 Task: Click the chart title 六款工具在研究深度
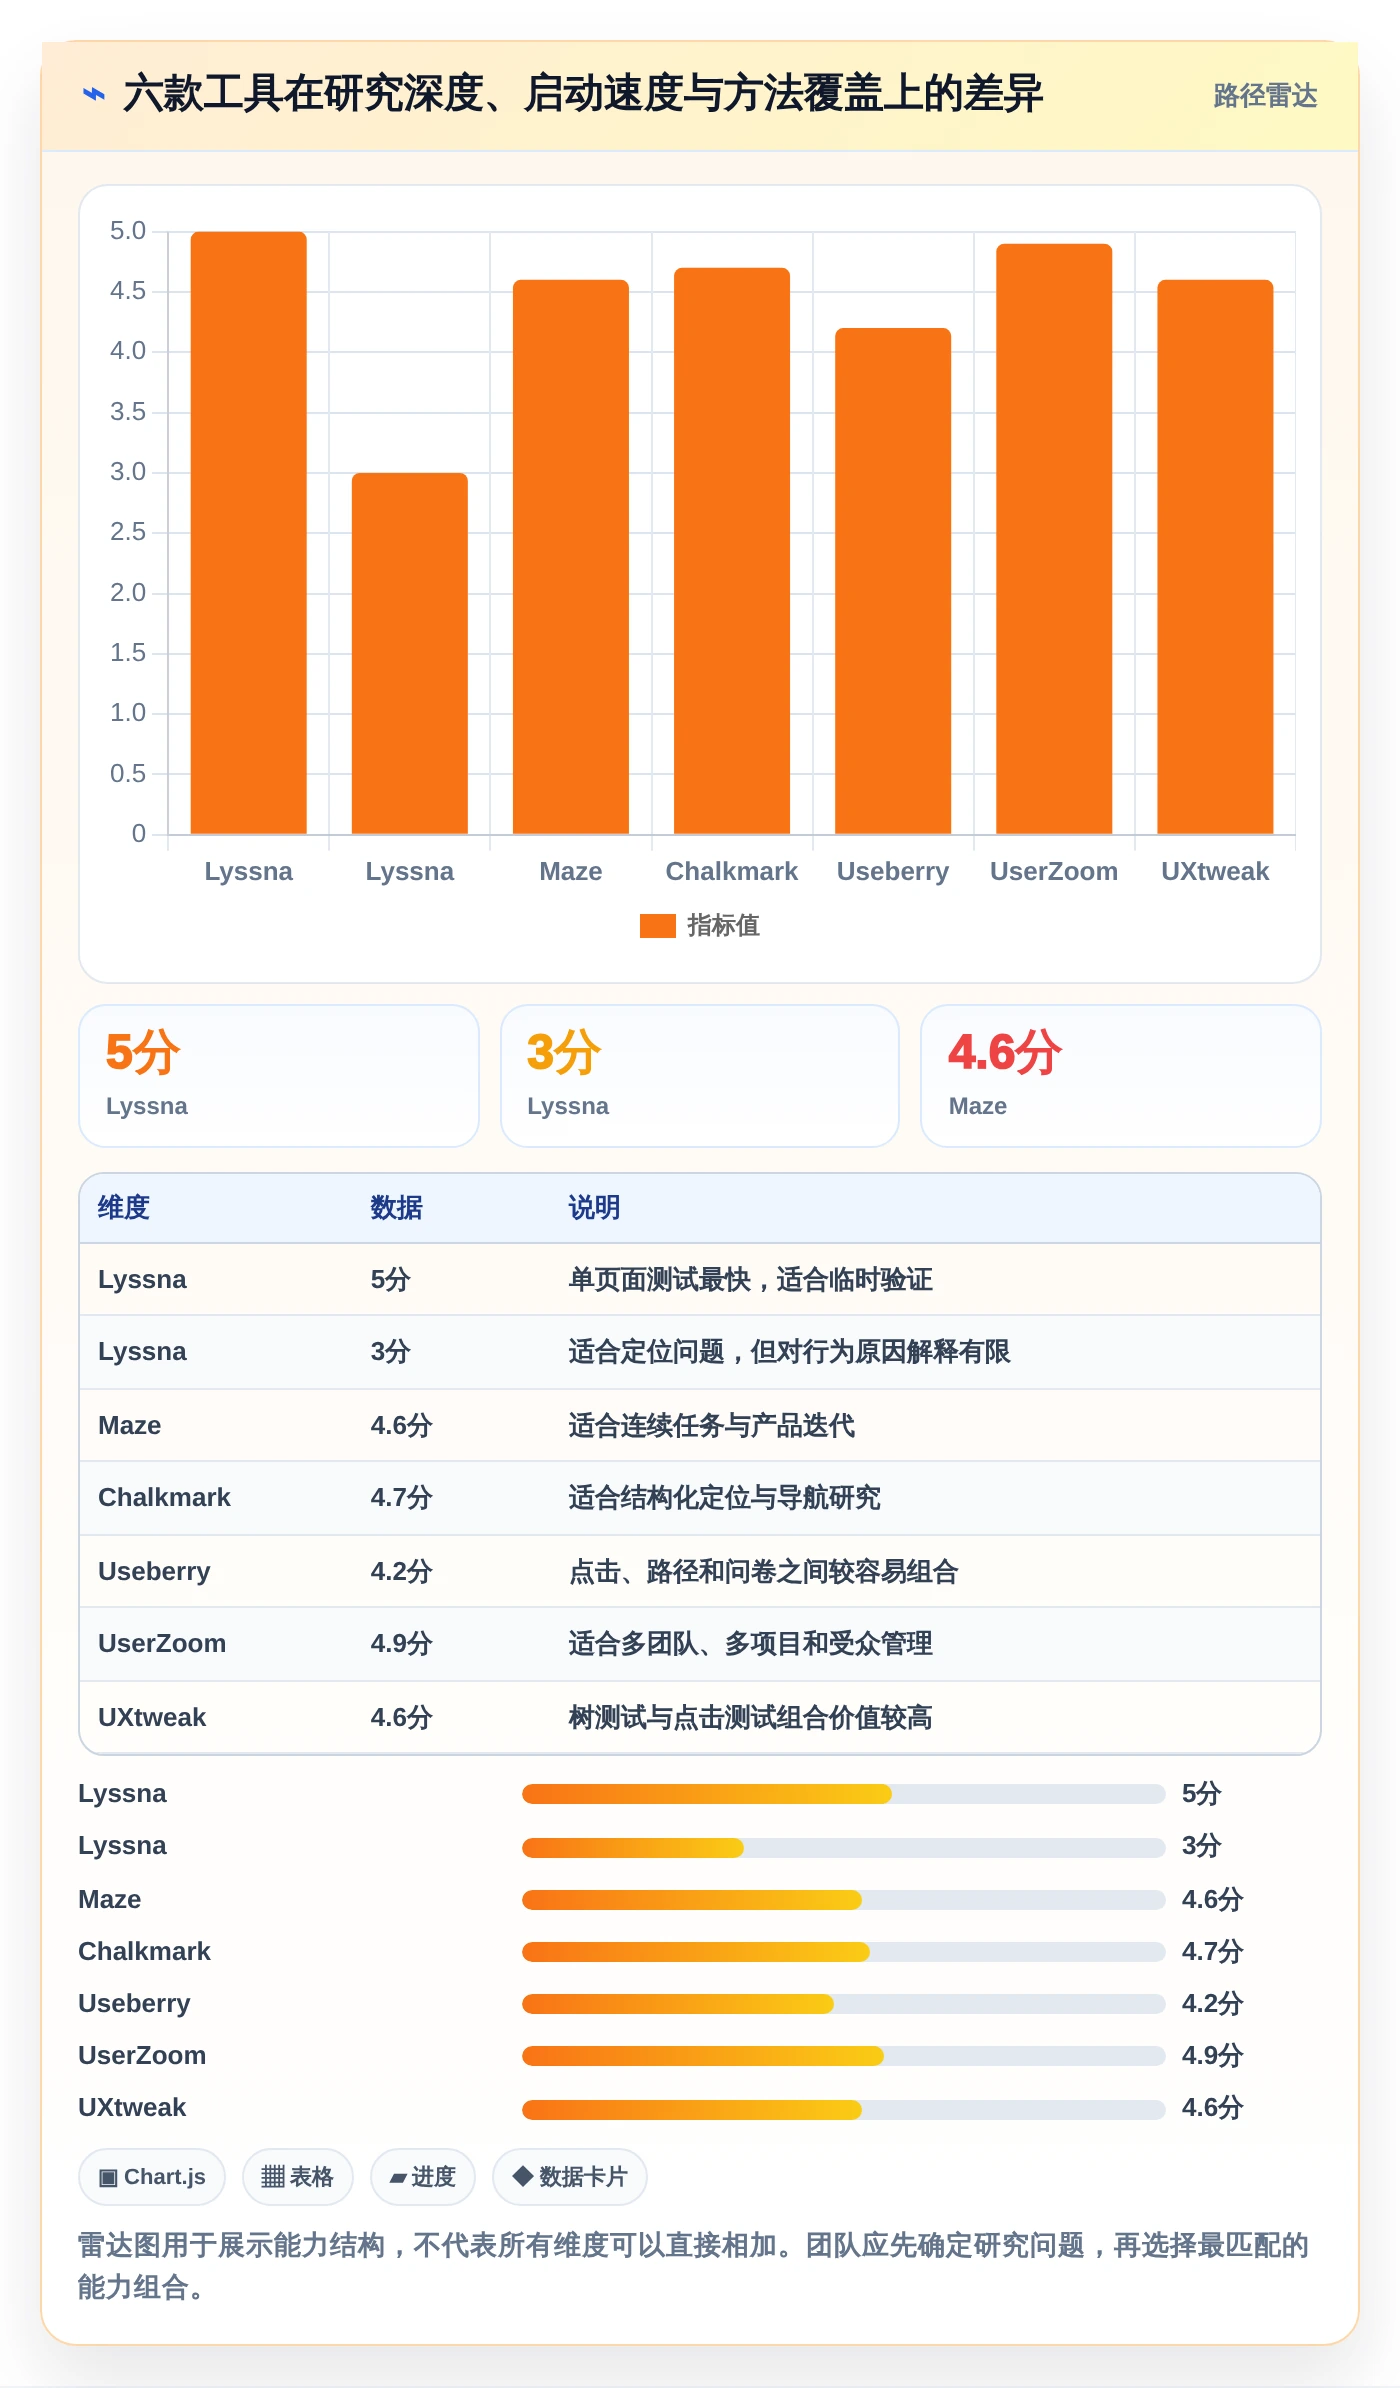pyautogui.click(x=583, y=94)
